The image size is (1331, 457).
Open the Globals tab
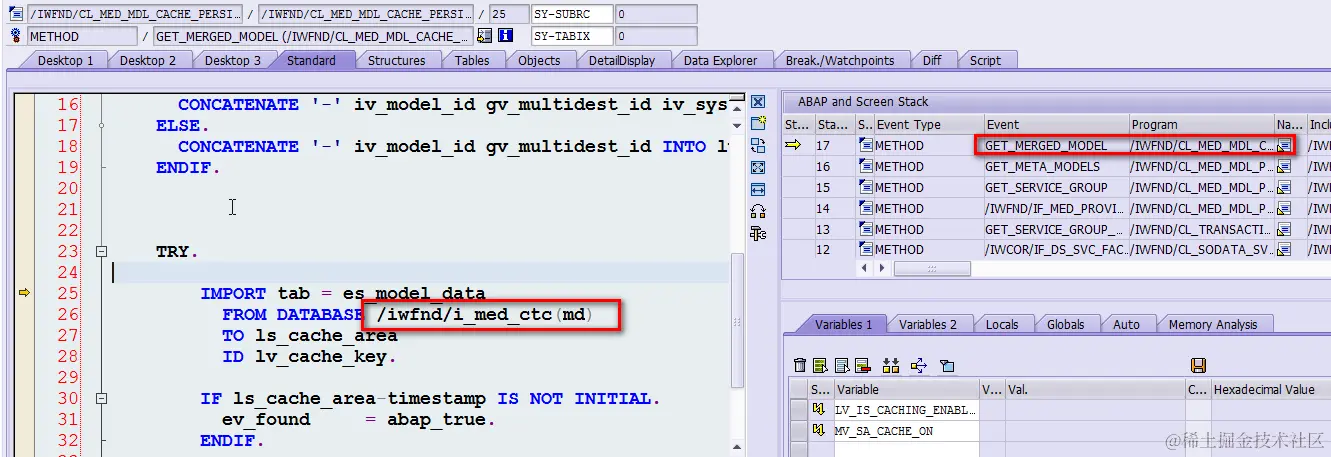coord(1065,324)
